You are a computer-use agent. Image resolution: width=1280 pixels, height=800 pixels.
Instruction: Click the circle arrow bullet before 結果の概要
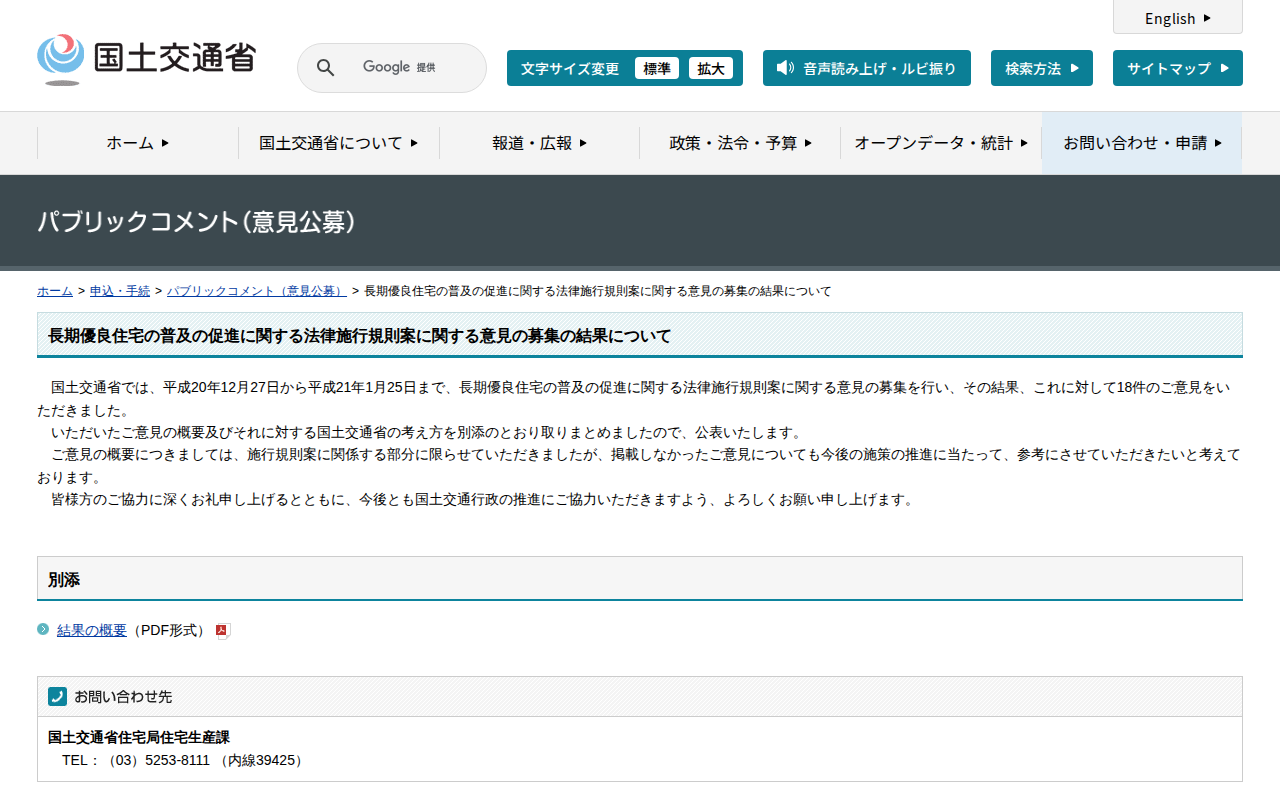43,629
